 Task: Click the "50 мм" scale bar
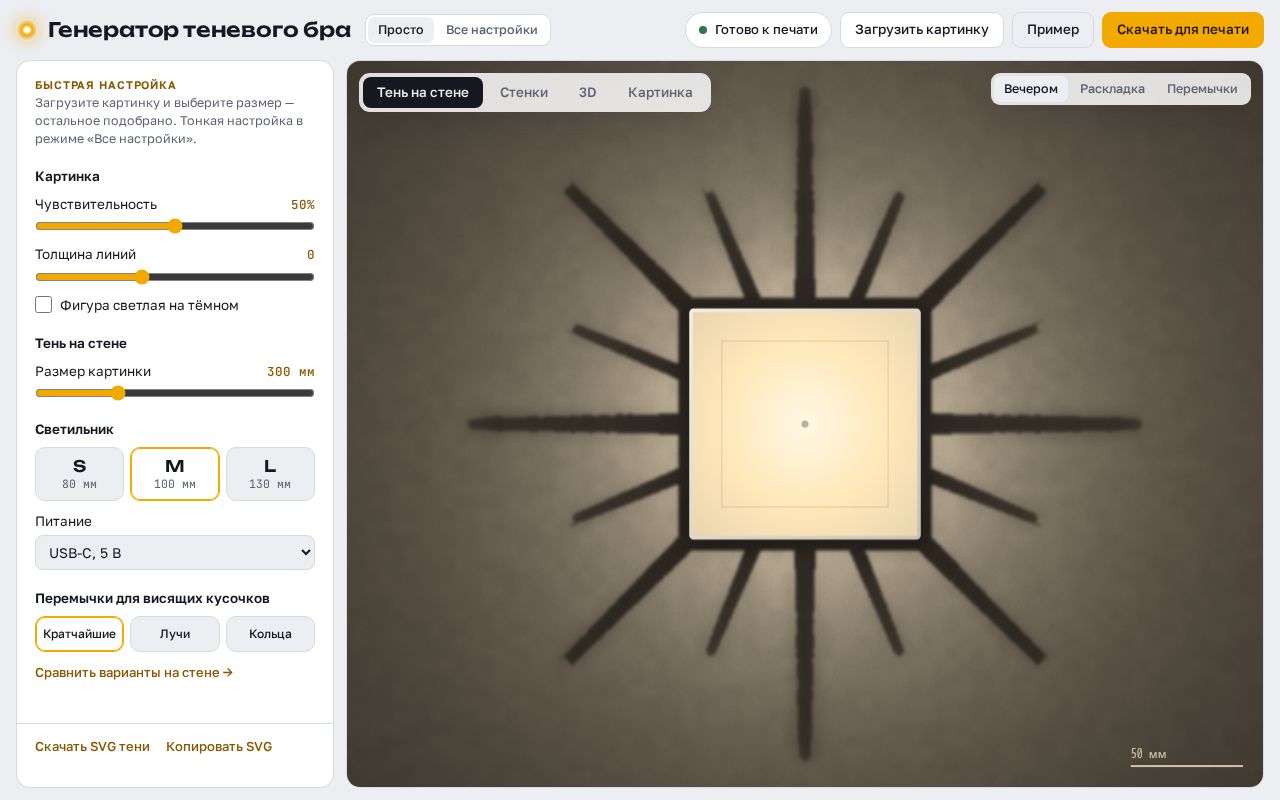[1187, 758]
